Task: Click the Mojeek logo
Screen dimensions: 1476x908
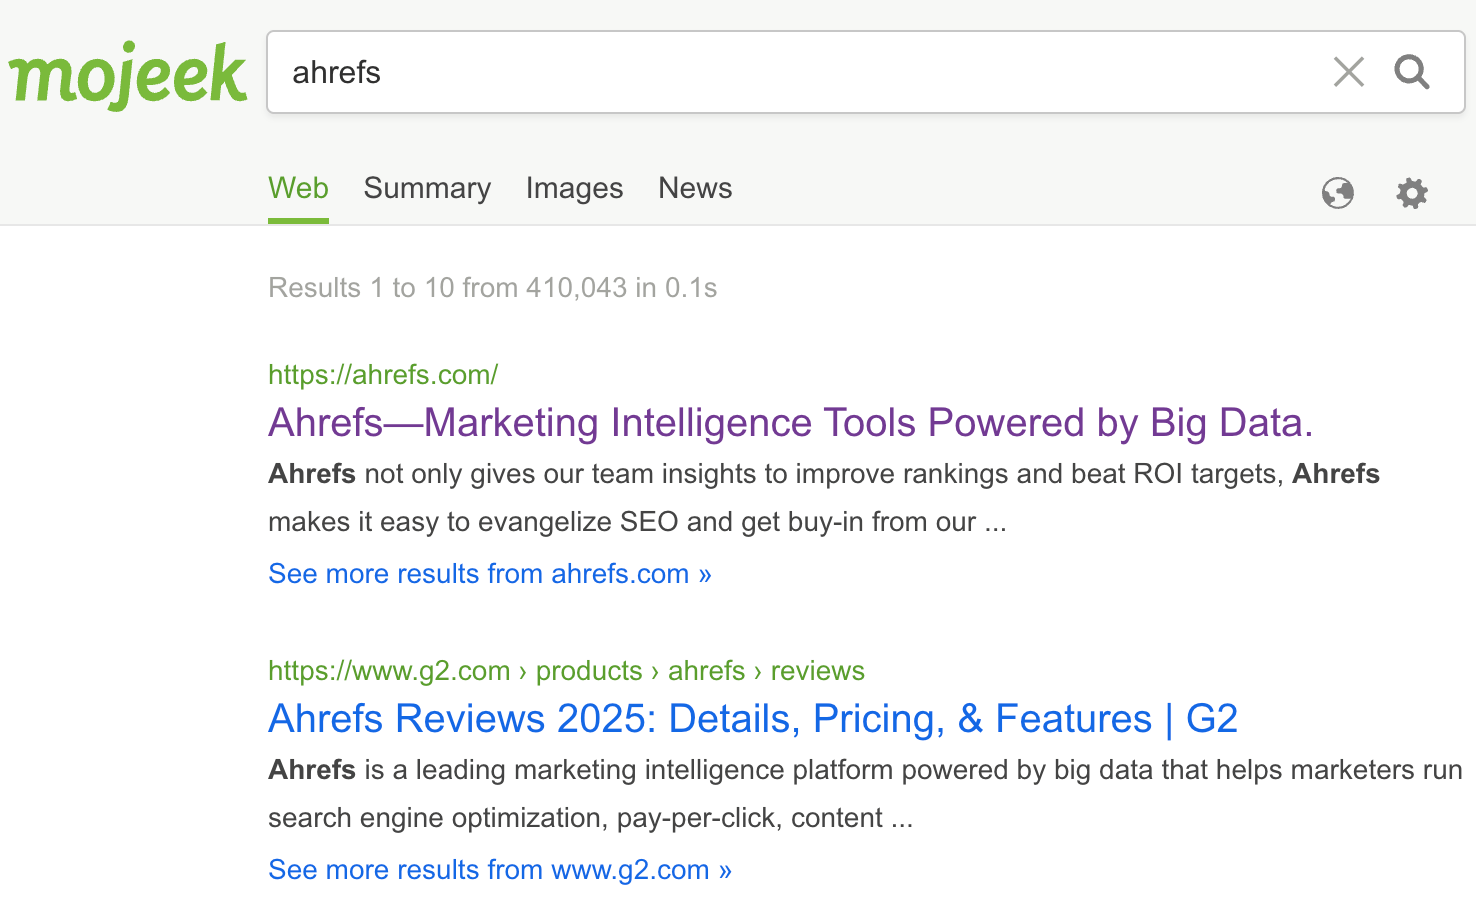Action: click(x=128, y=74)
